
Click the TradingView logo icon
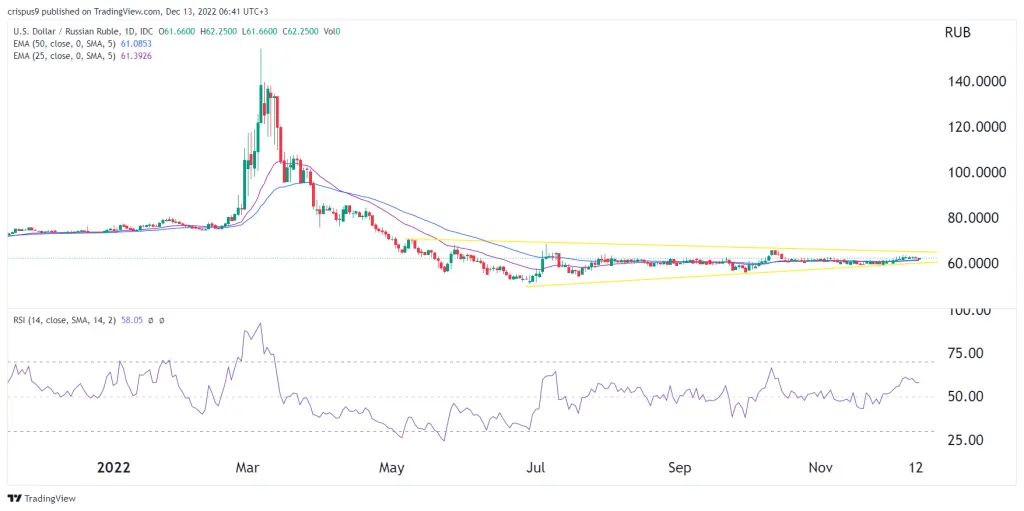[x=14, y=498]
